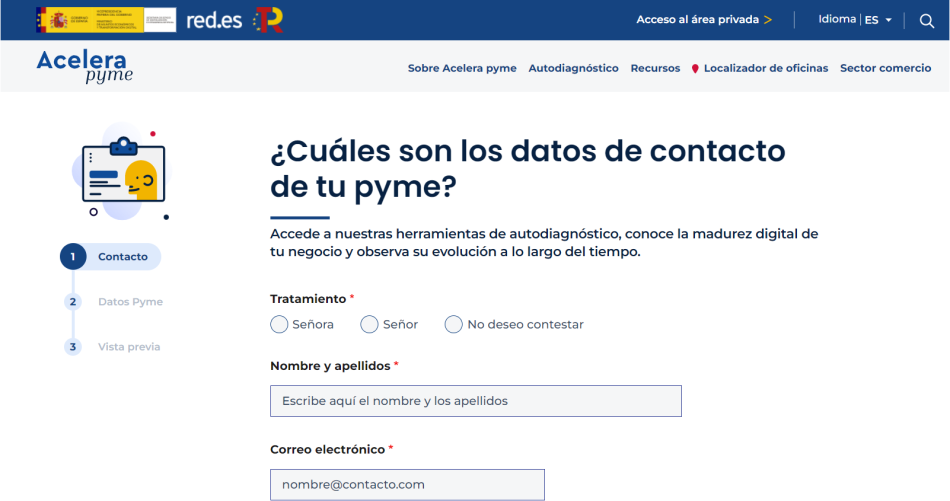950x501 pixels.
Task: Open the Autodiagnóstico menu item
Action: coord(573,68)
